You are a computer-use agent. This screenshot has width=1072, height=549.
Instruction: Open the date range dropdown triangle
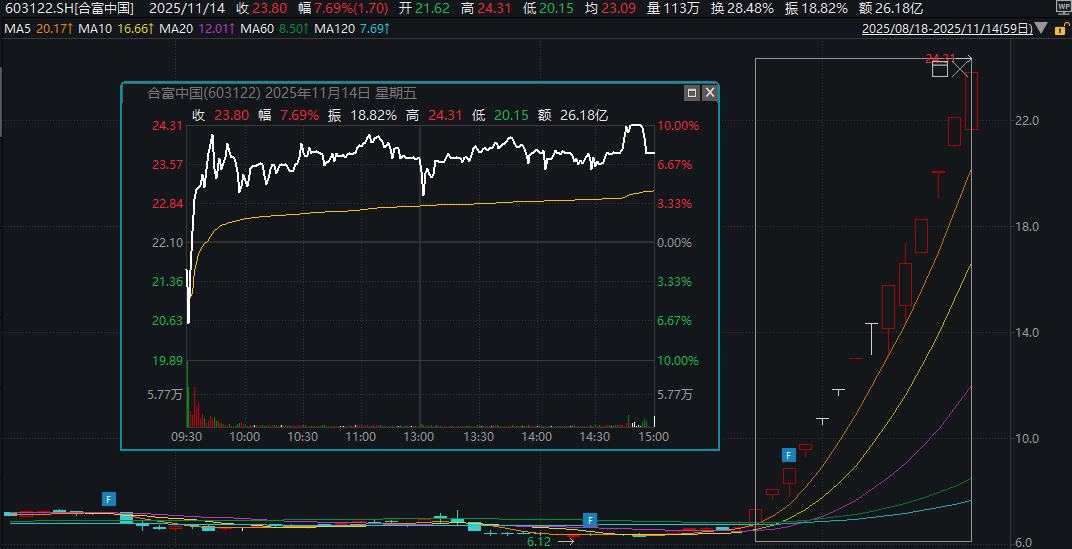click(x=1043, y=30)
